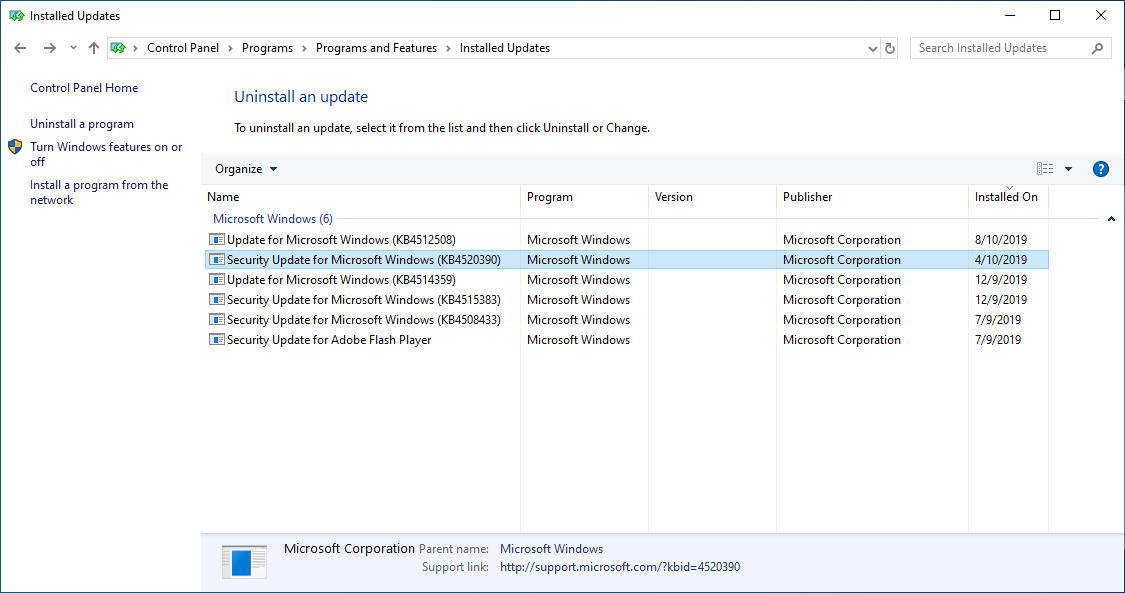Image resolution: width=1125 pixels, height=593 pixels.
Task: Select Programs and Features breadcrumb
Action: click(376, 48)
